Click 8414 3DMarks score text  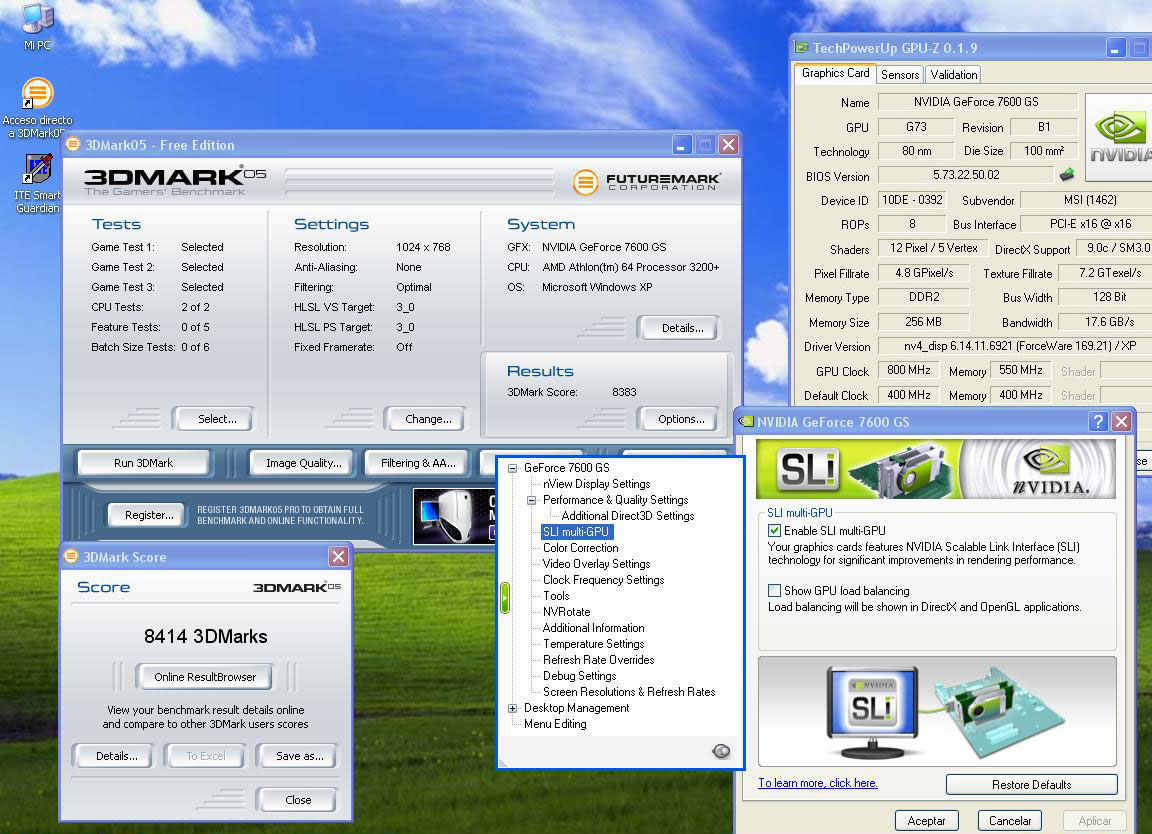pos(206,636)
